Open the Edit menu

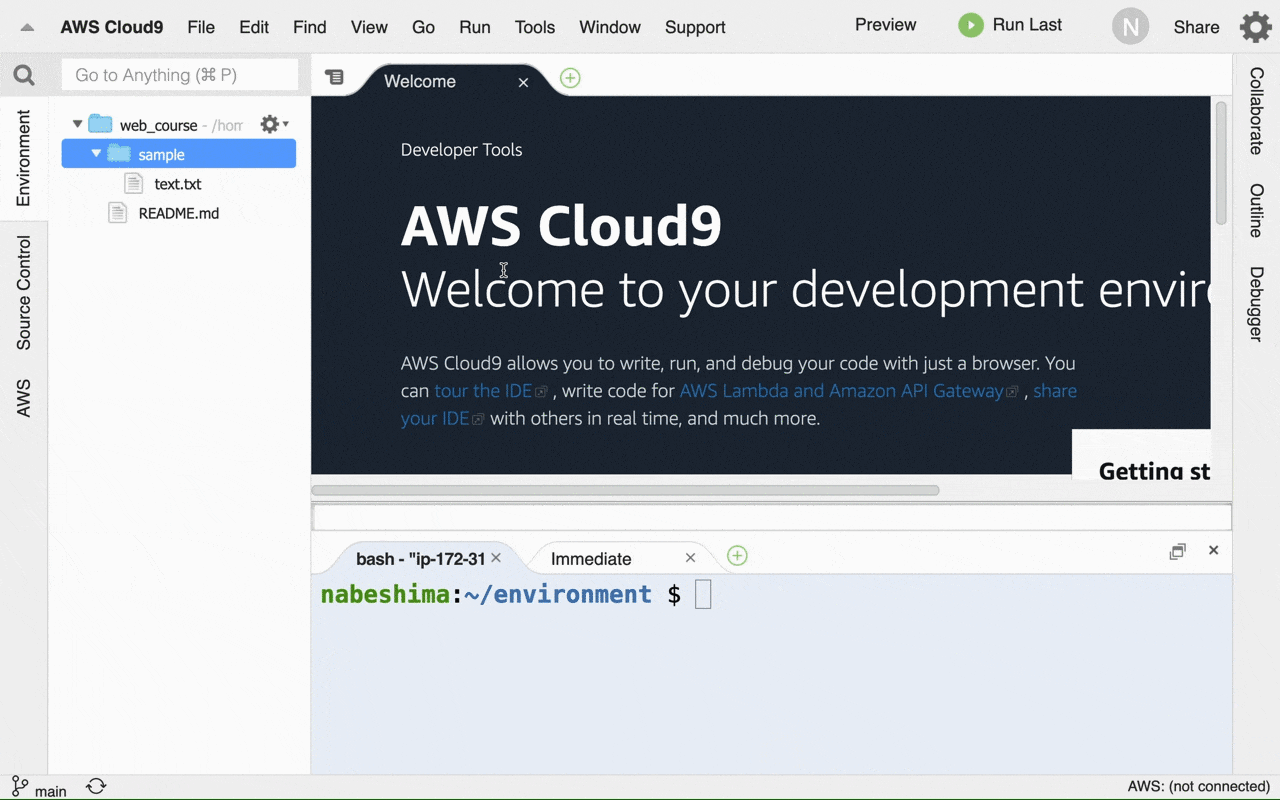click(x=254, y=27)
